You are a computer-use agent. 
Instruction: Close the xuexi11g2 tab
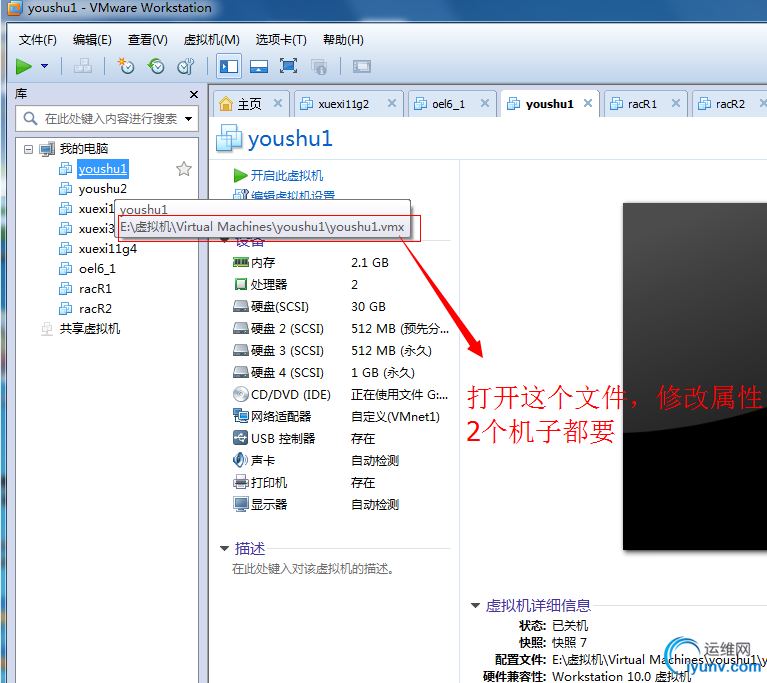392,103
